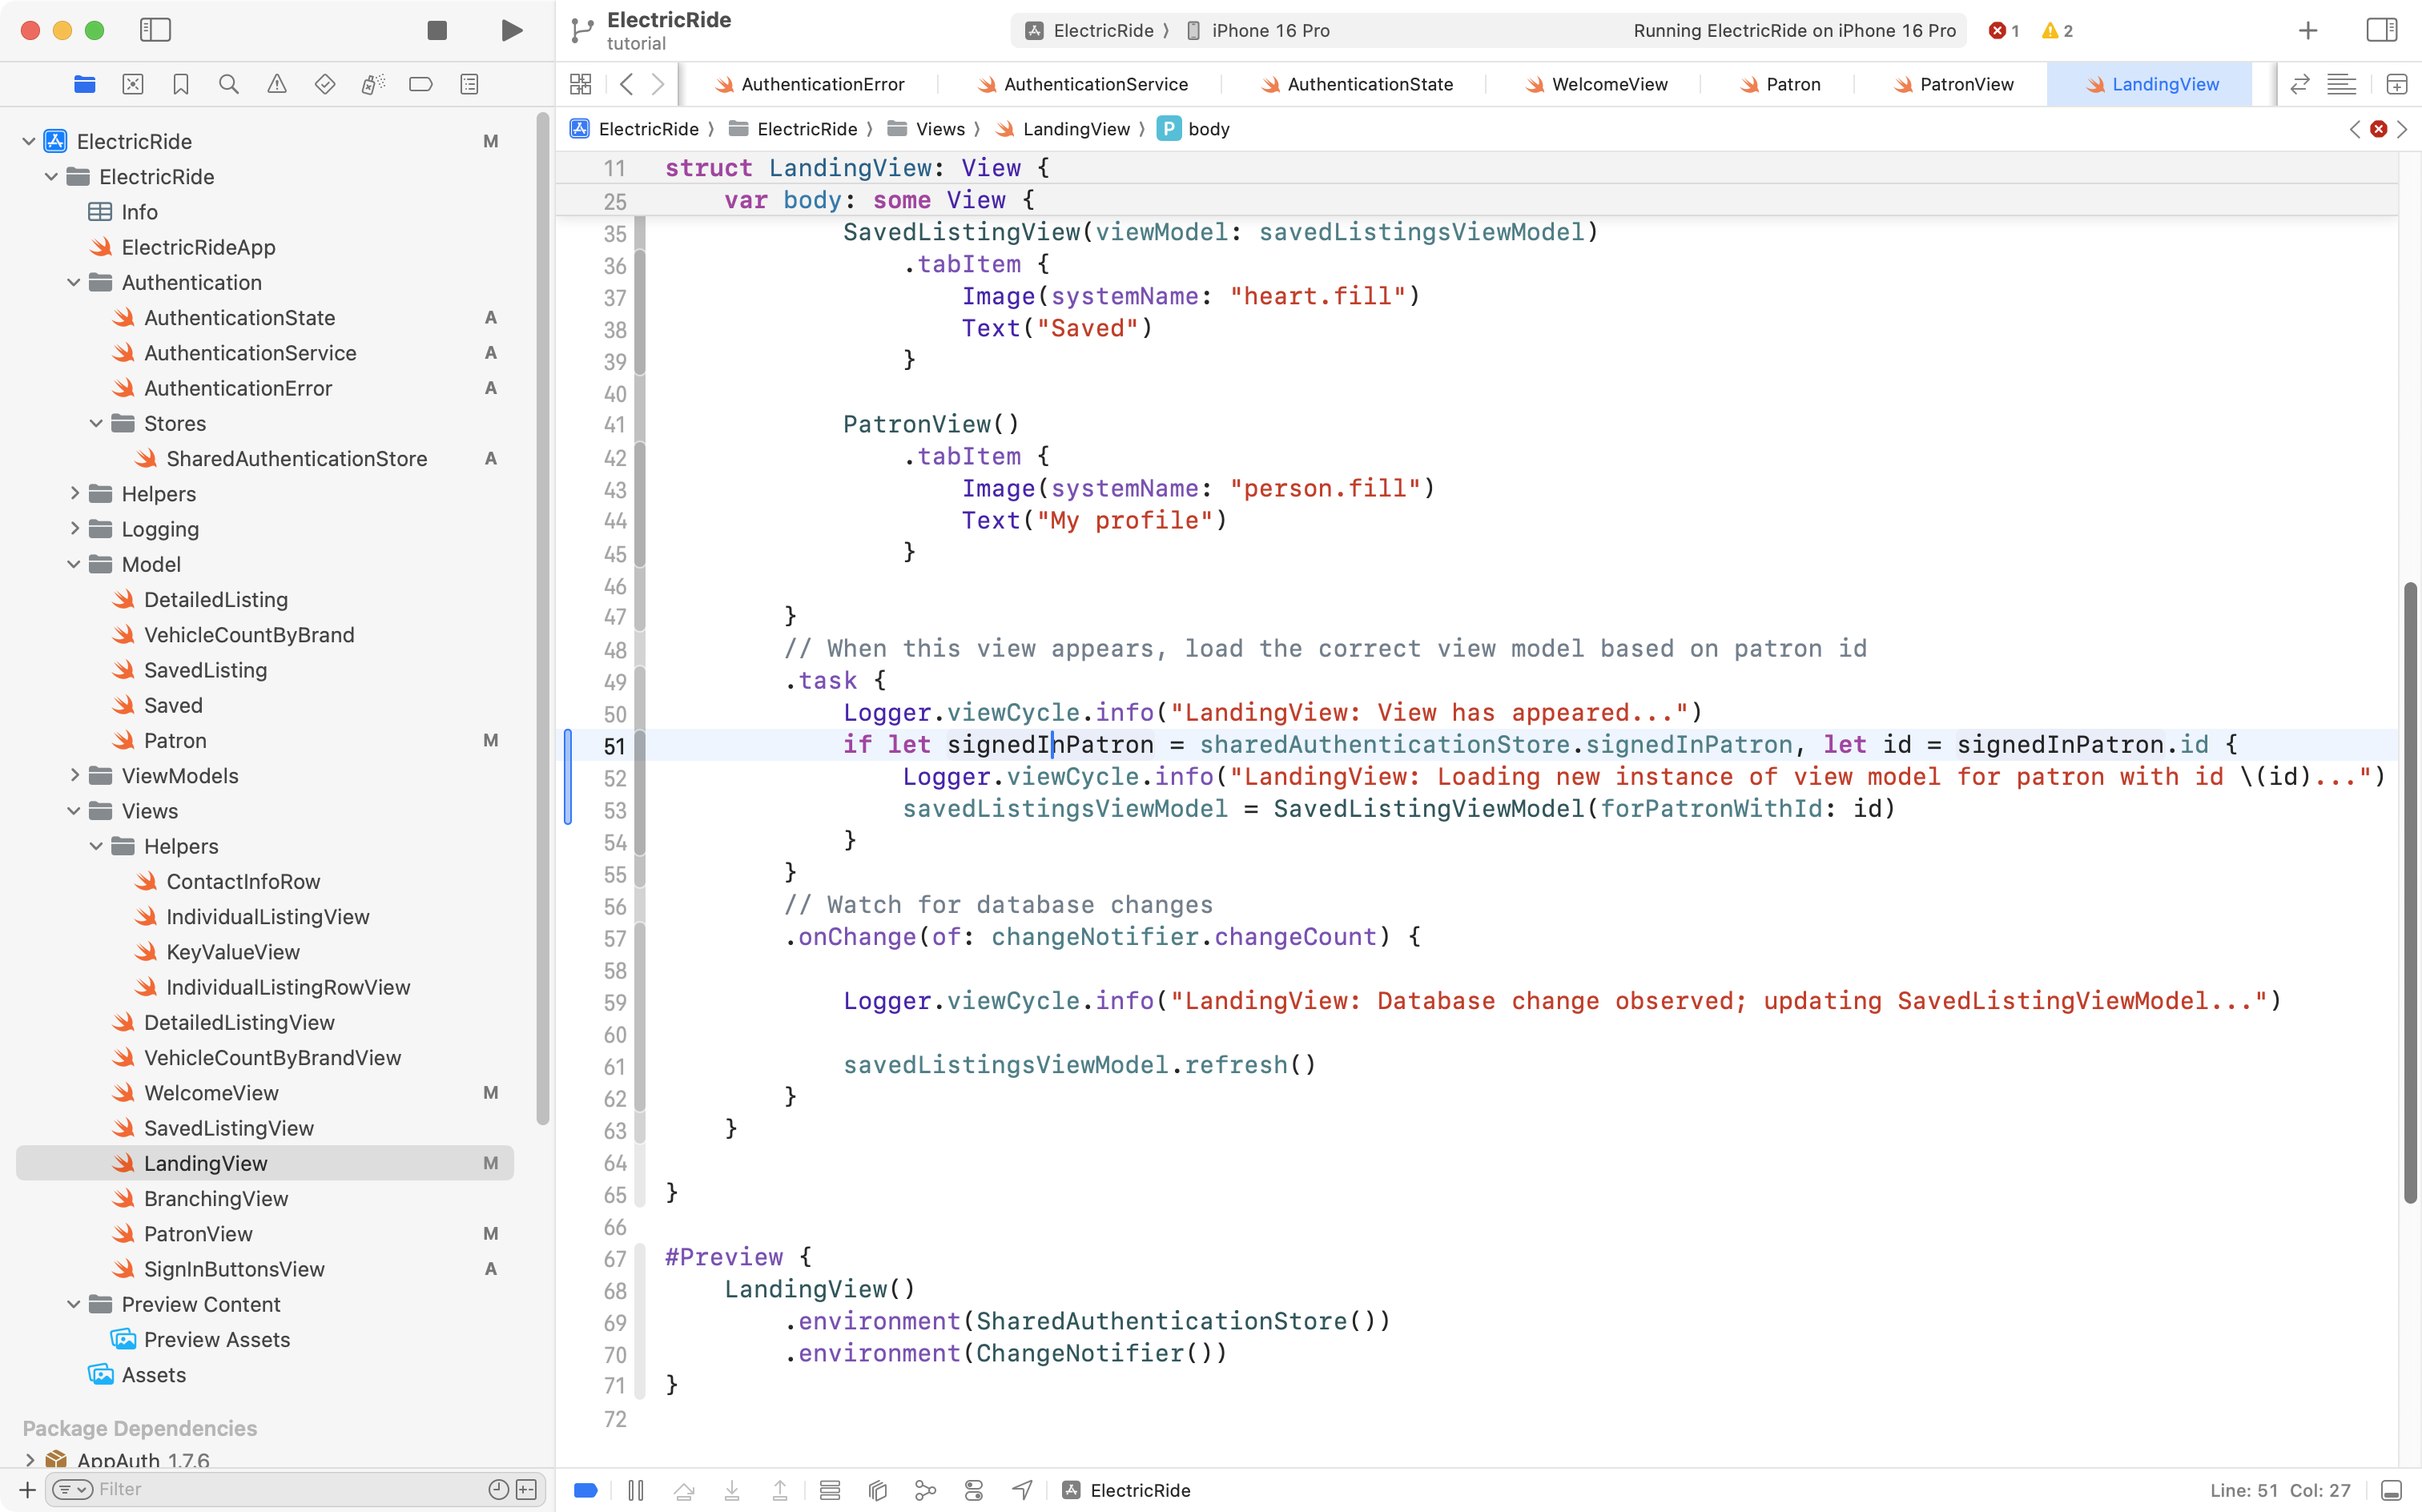Collapse the Authentication folder

click(74, 283)
